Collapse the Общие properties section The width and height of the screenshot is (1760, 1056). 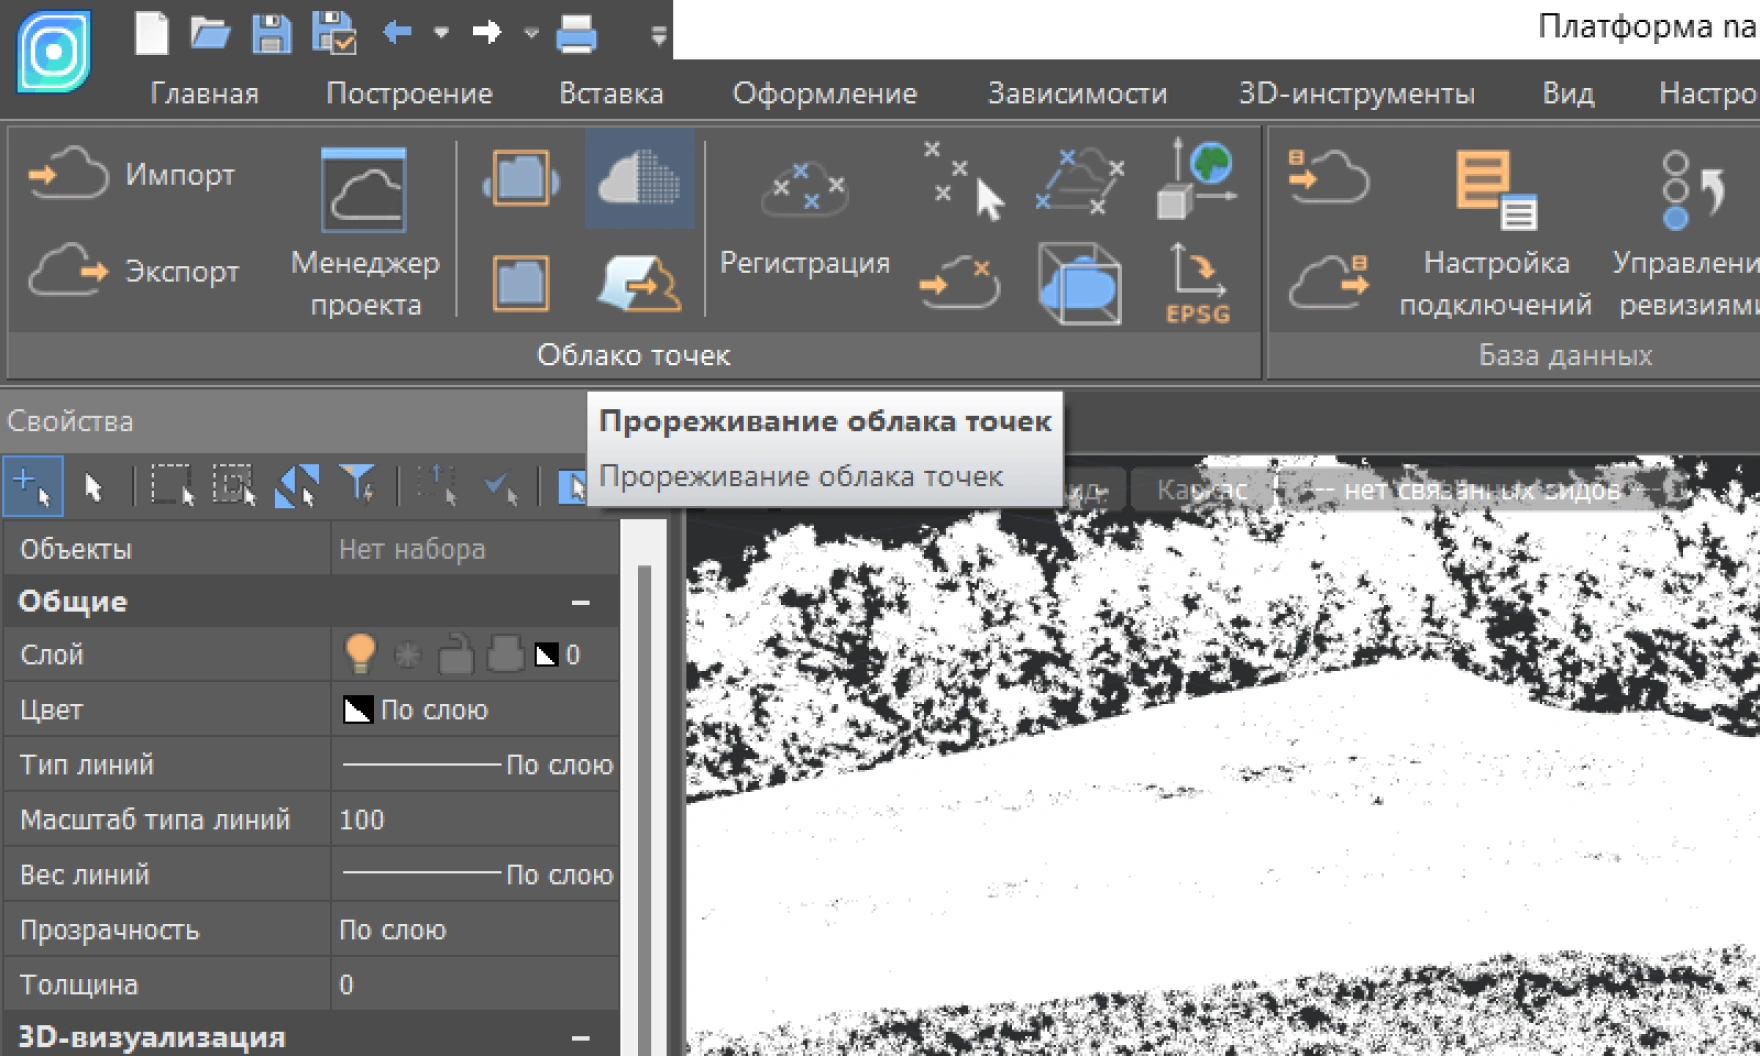(580, 602)
